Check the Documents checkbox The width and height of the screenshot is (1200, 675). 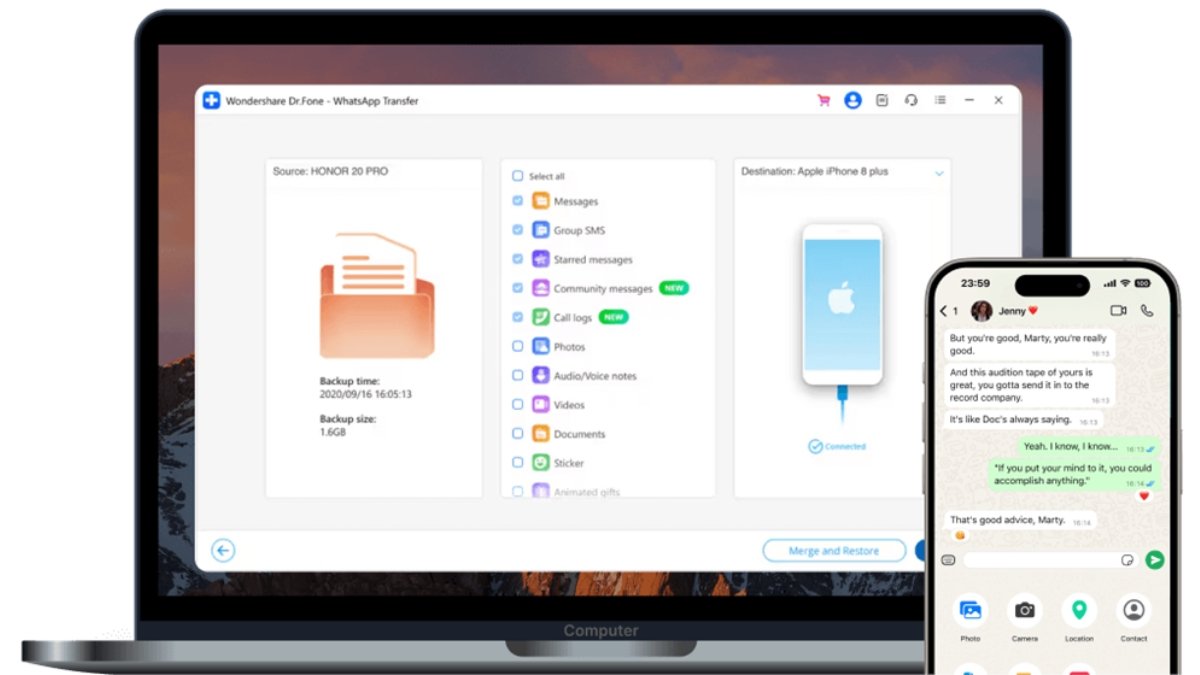(518, 433)
